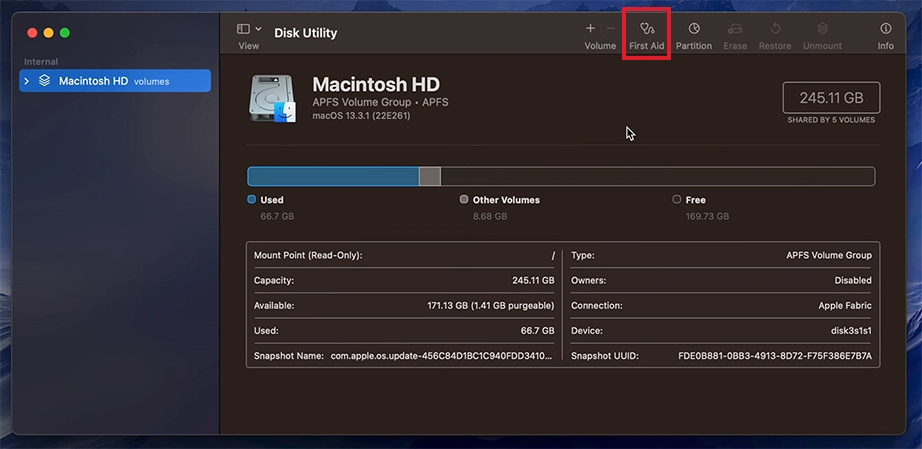Click the Free legend swatch
922x449 pixels.
coord(677,199)
